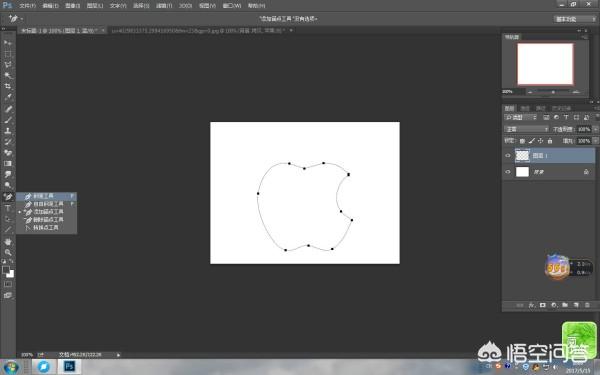Open the 文件(F) menu

(27, 6)
